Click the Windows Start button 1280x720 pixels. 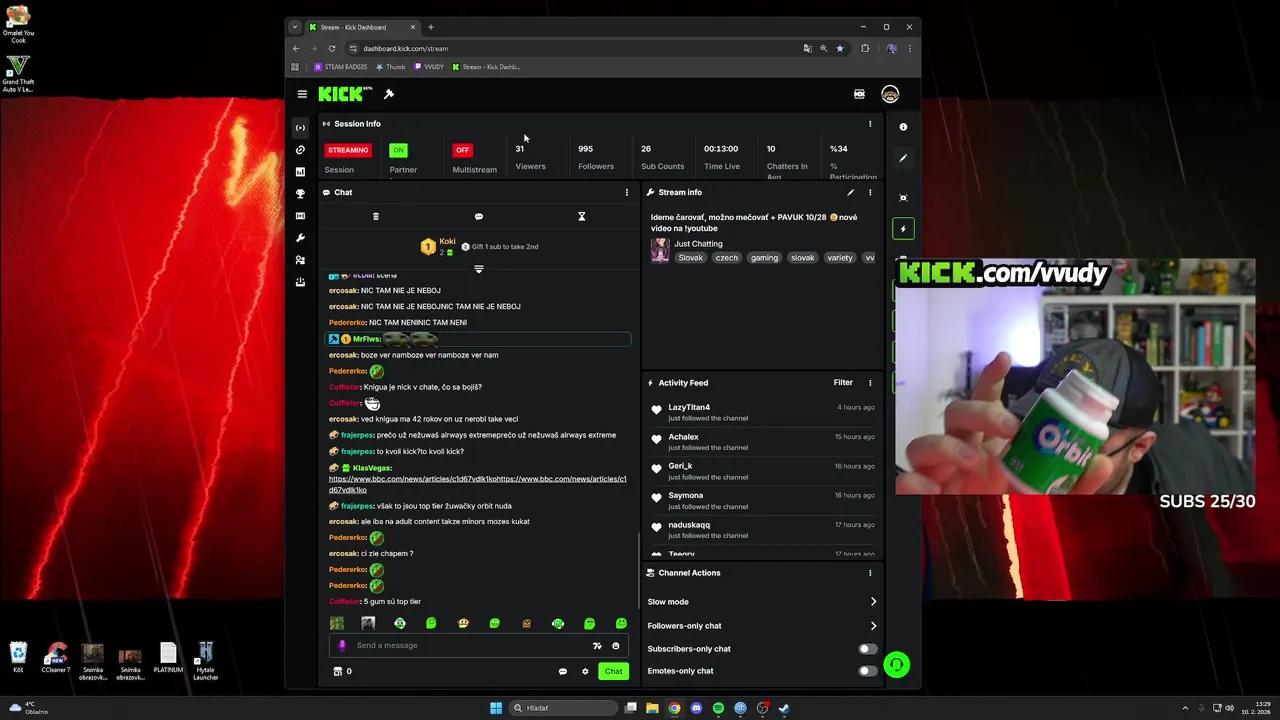tap(496, 708)
